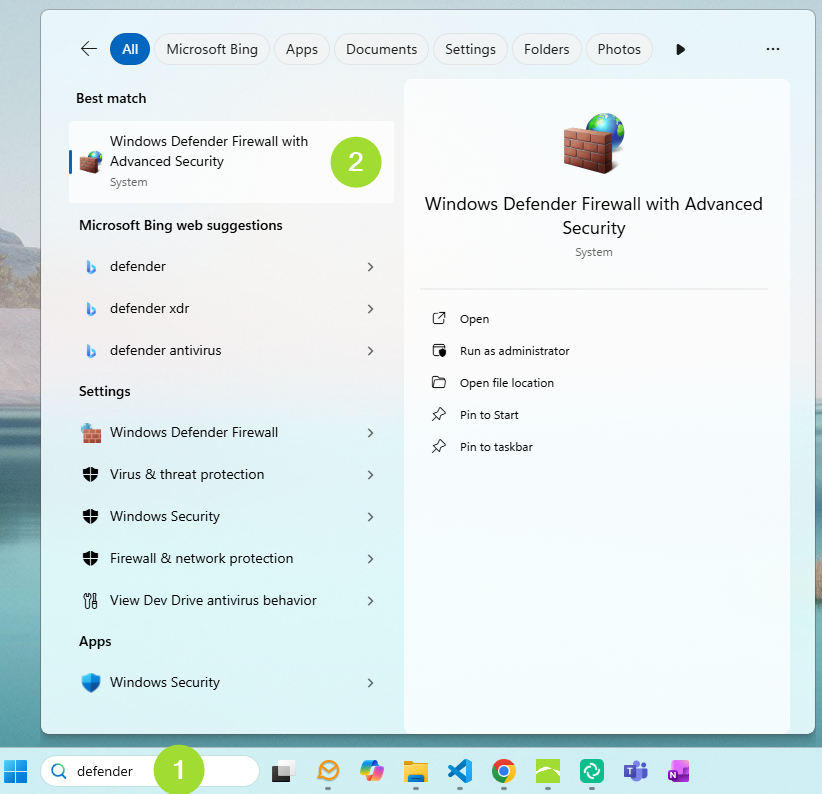Switch to the Apps filter tab

coord(301,49)
